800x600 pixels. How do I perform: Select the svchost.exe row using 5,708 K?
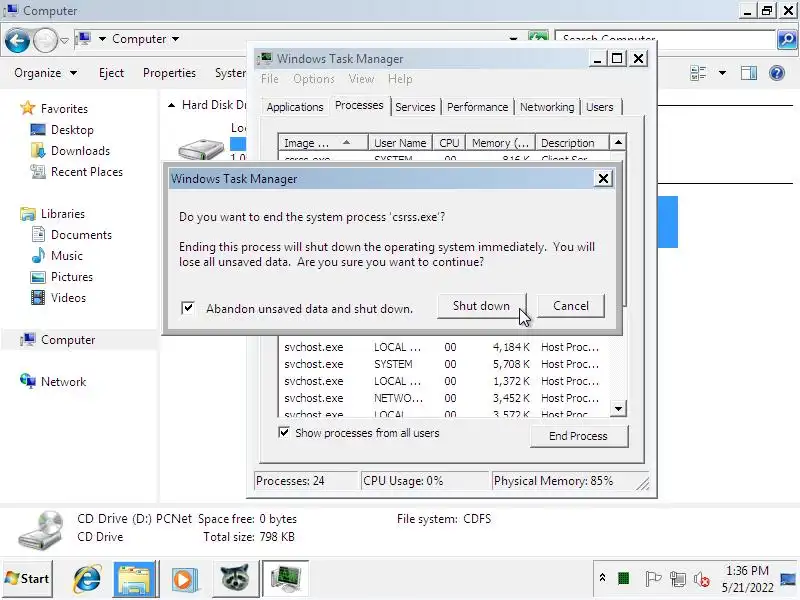(x=443, y=364)
